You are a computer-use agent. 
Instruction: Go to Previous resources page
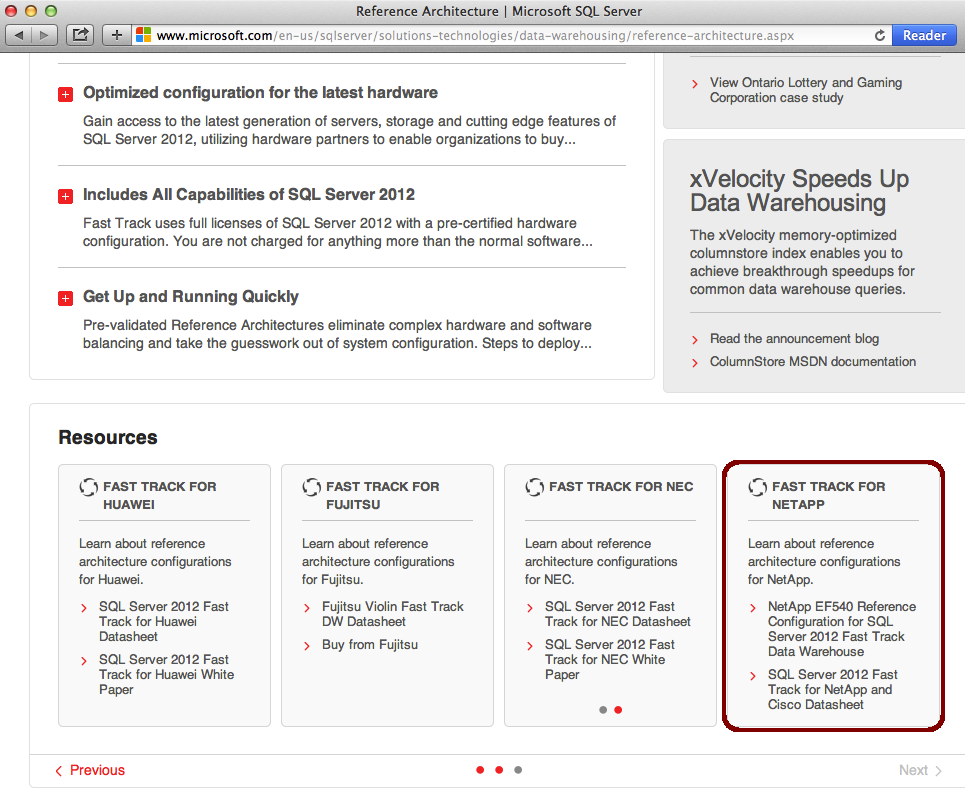[x=90, y=770]
